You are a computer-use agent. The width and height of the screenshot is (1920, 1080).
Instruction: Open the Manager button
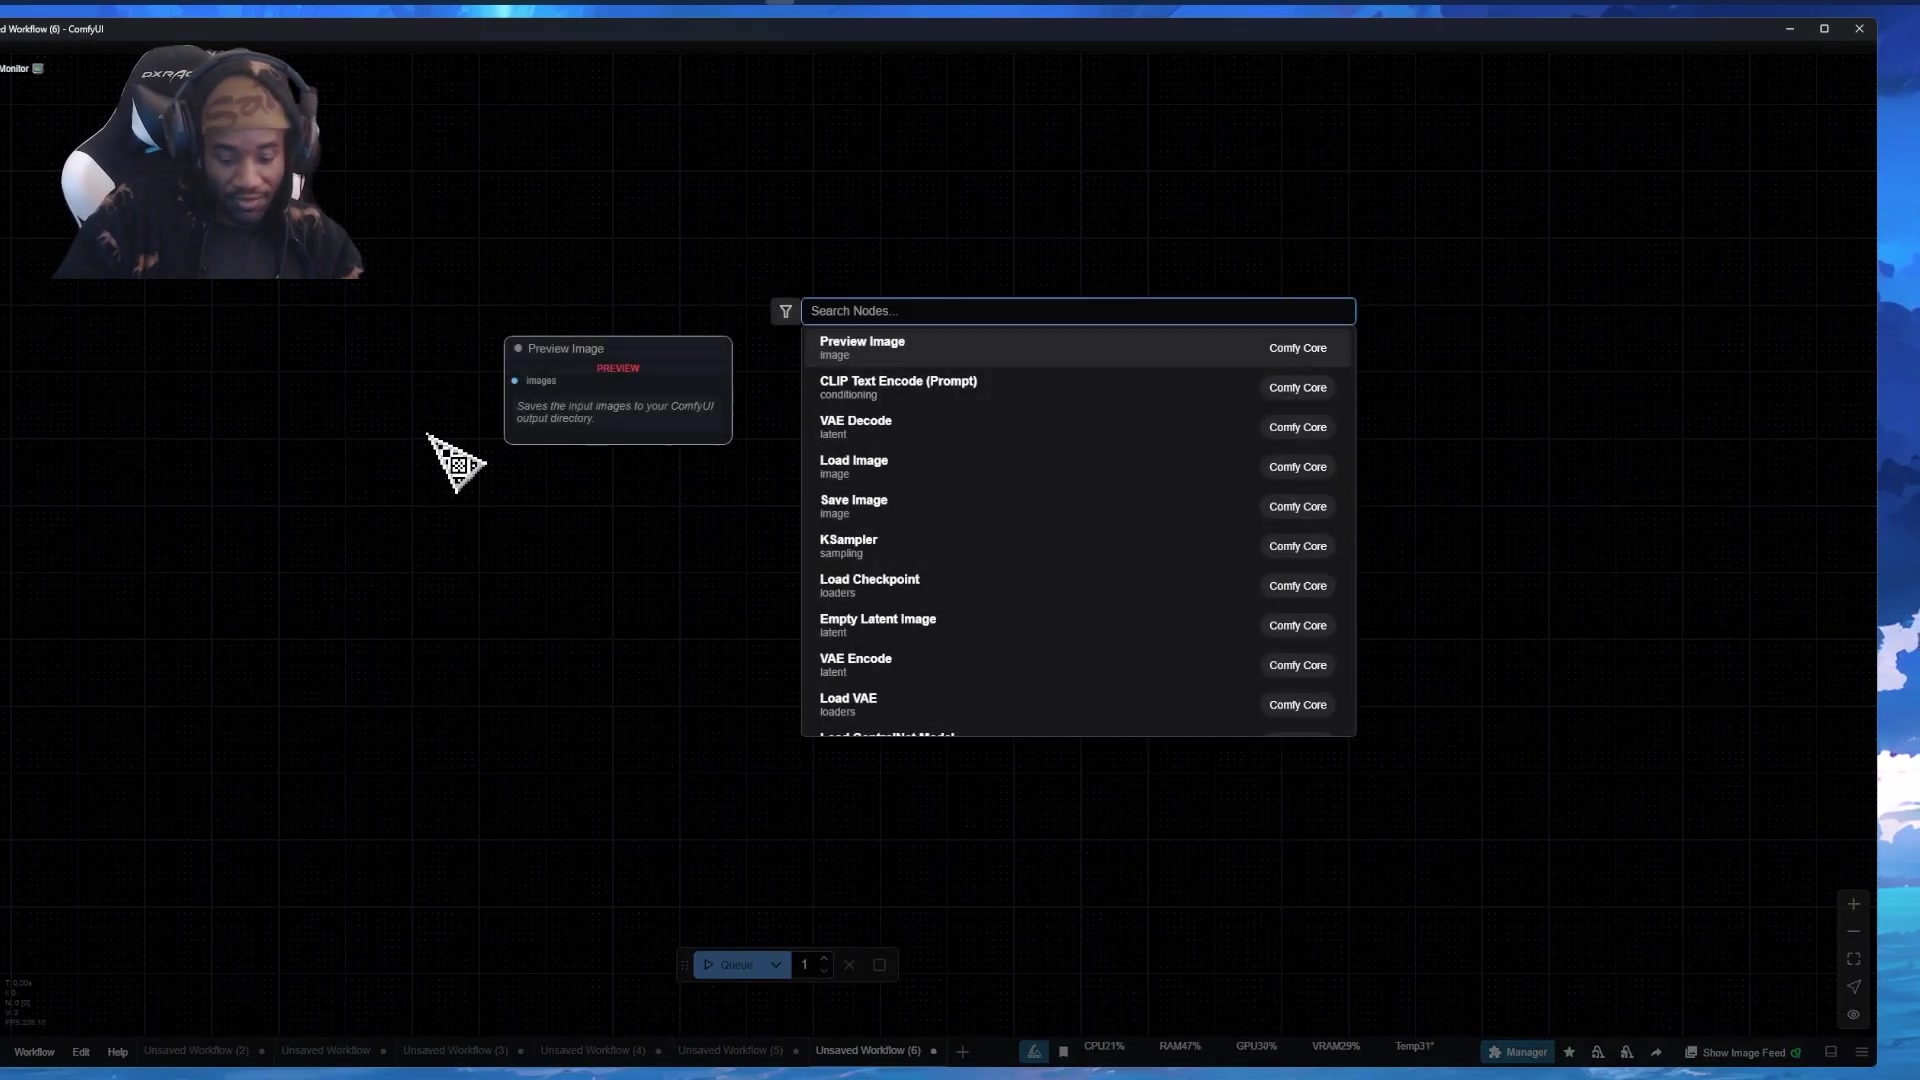pos(1517,1052)
